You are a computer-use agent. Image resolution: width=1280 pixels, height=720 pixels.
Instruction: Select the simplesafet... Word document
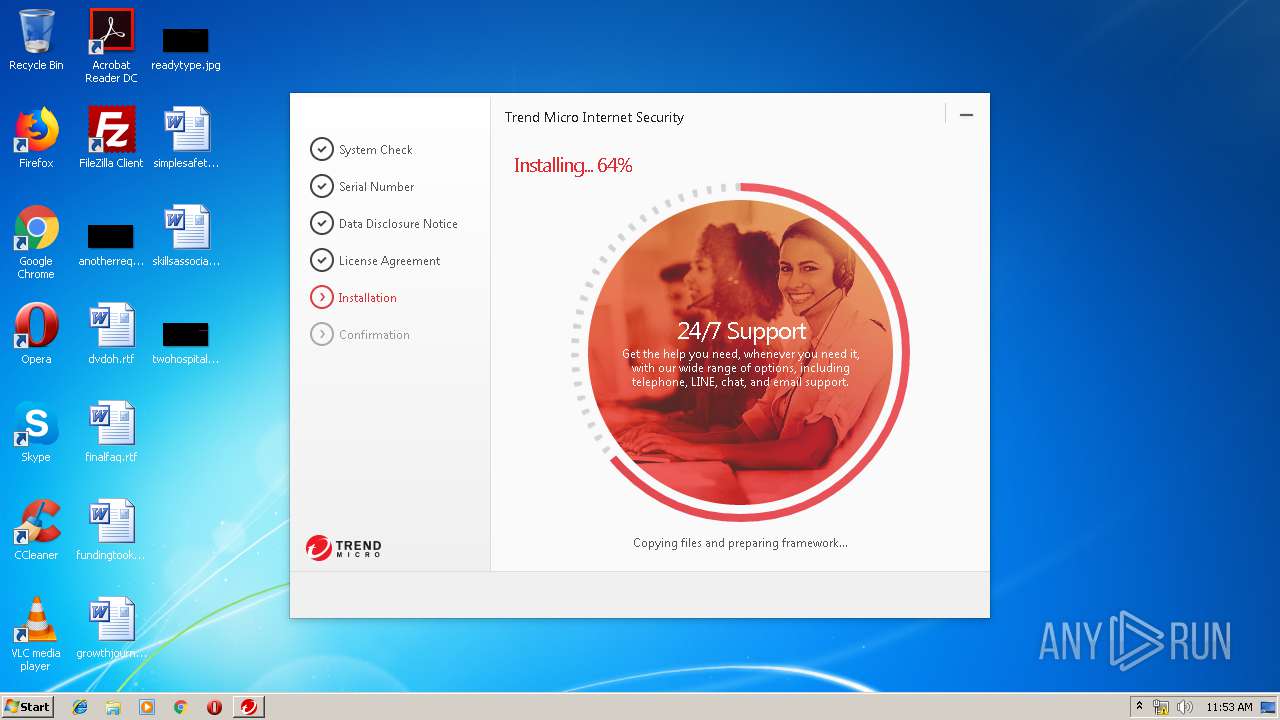(x=186, y=138)
